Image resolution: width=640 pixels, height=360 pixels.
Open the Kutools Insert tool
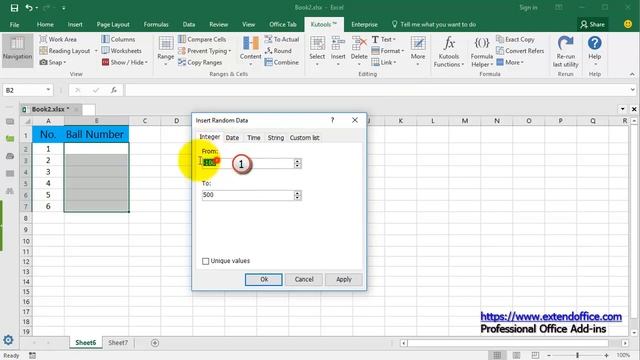[x=338, y=50]
